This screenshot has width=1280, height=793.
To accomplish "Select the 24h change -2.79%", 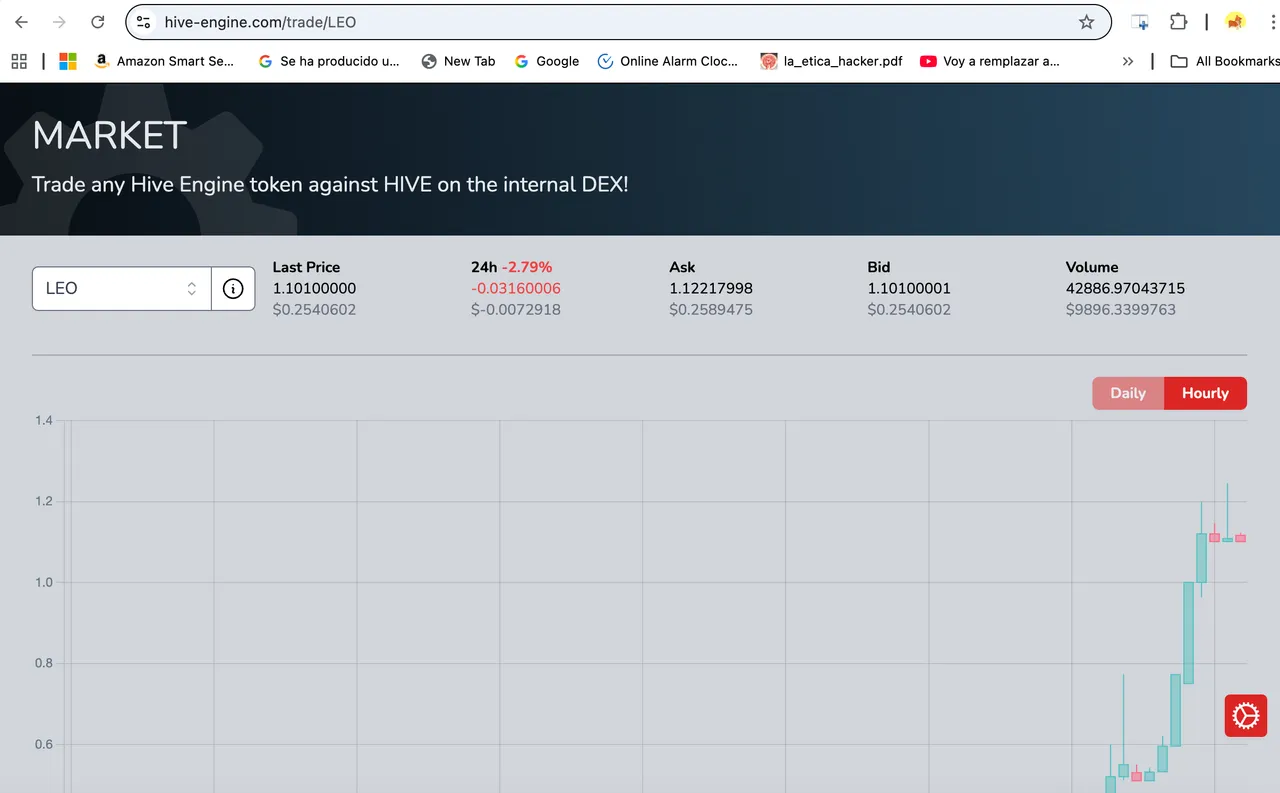I will tap(527, 267).
